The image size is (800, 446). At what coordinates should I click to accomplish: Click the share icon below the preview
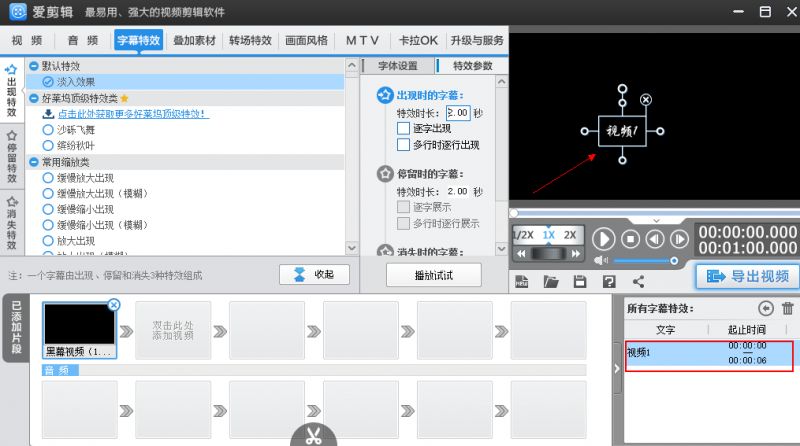click(x=638, y=282)
